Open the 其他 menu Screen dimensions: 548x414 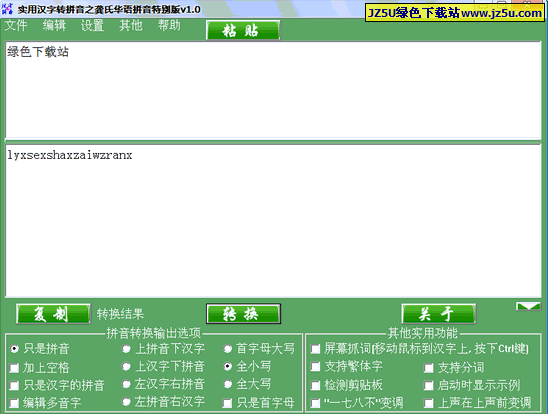[x=131, y=26]
